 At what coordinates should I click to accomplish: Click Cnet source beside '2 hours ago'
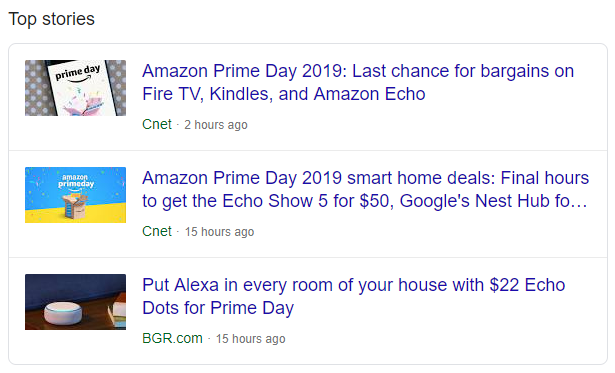coord(157,124)
